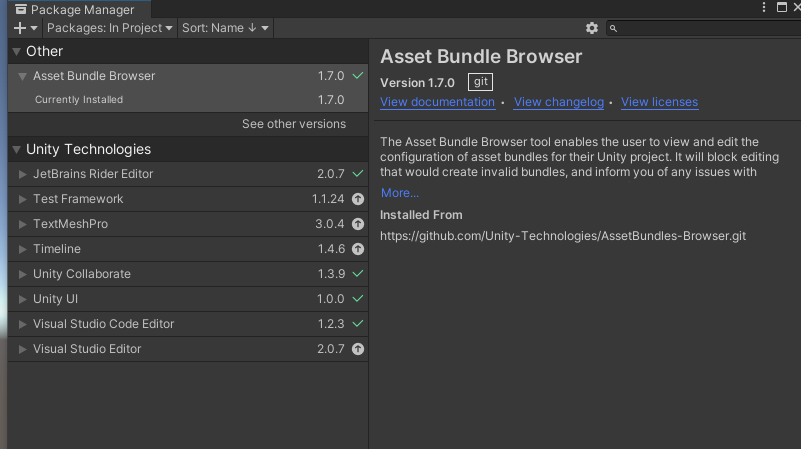Screen dimensions: 801x449
Task: Select the Package Manager tab
Action: [79, 9]
